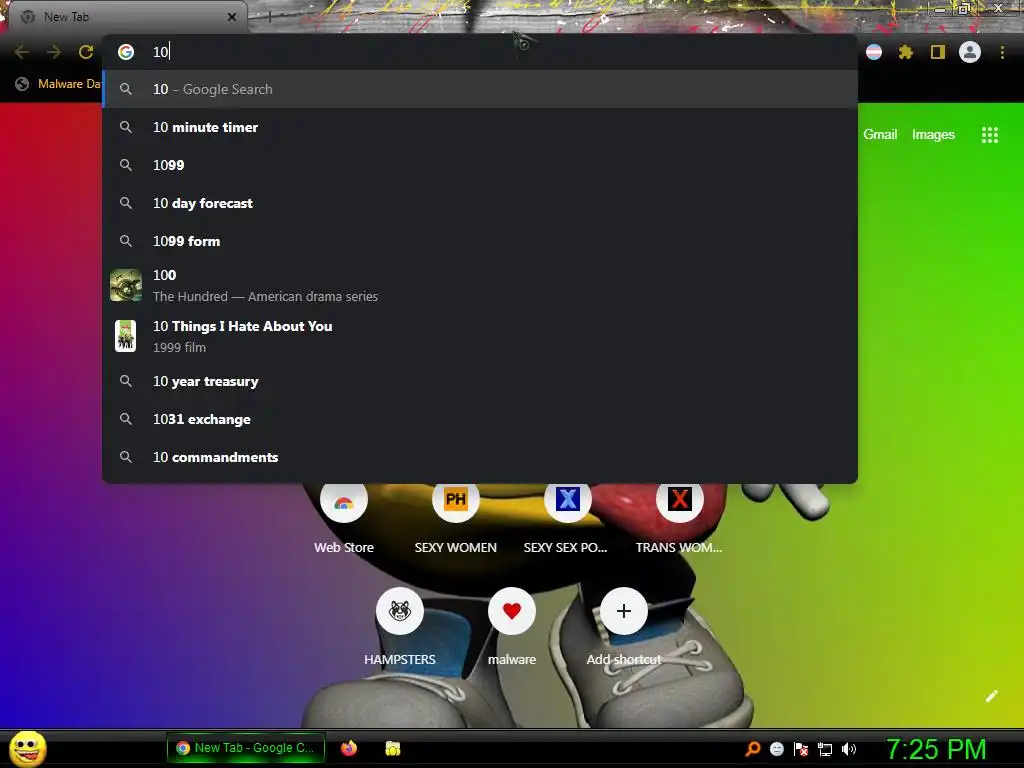Click the Add shortcut plus icon
This screenshot has width=1024, height=768.
[624, 611]
